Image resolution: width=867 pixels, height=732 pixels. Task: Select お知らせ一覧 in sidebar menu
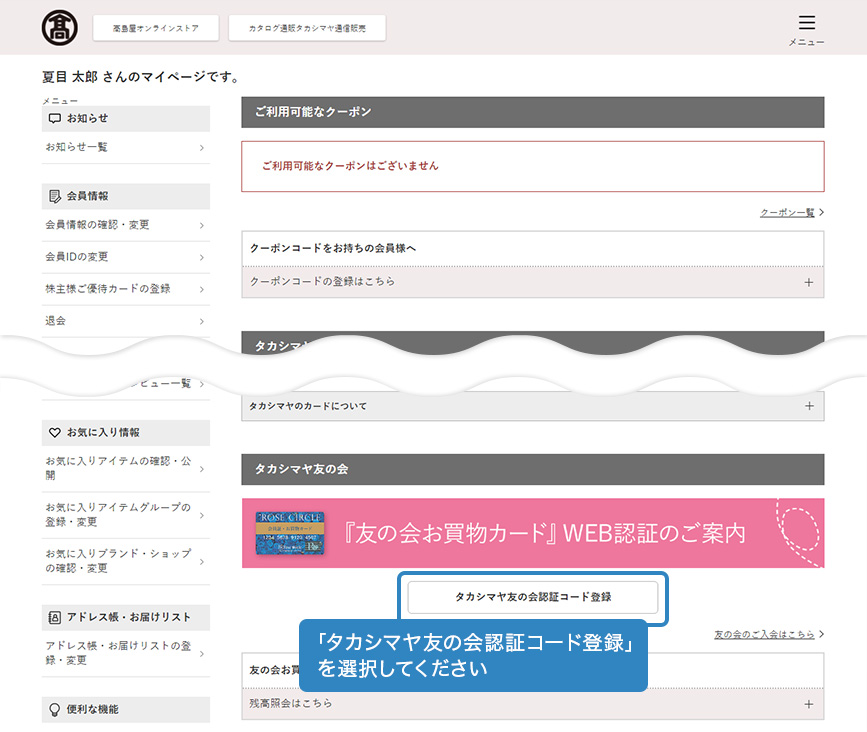pos(125,147)
